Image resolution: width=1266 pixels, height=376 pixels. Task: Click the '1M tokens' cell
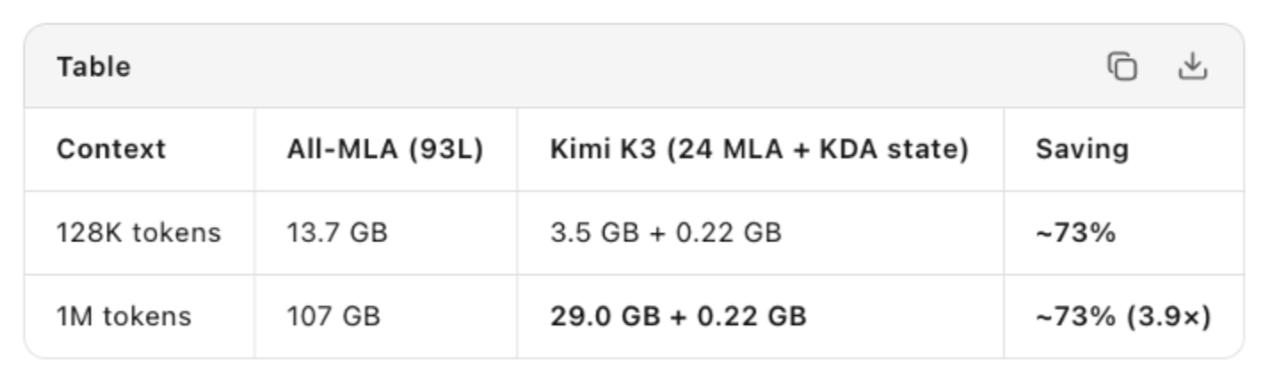124,317
